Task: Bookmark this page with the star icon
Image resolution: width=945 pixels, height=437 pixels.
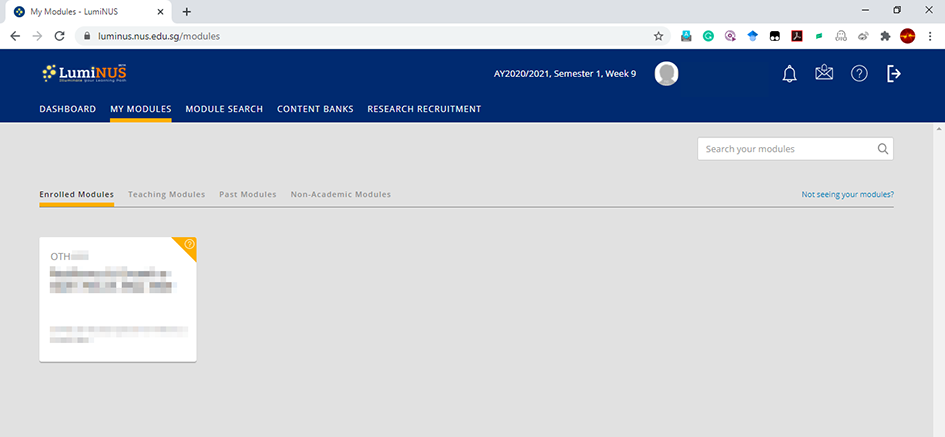Action: point(658,36)
